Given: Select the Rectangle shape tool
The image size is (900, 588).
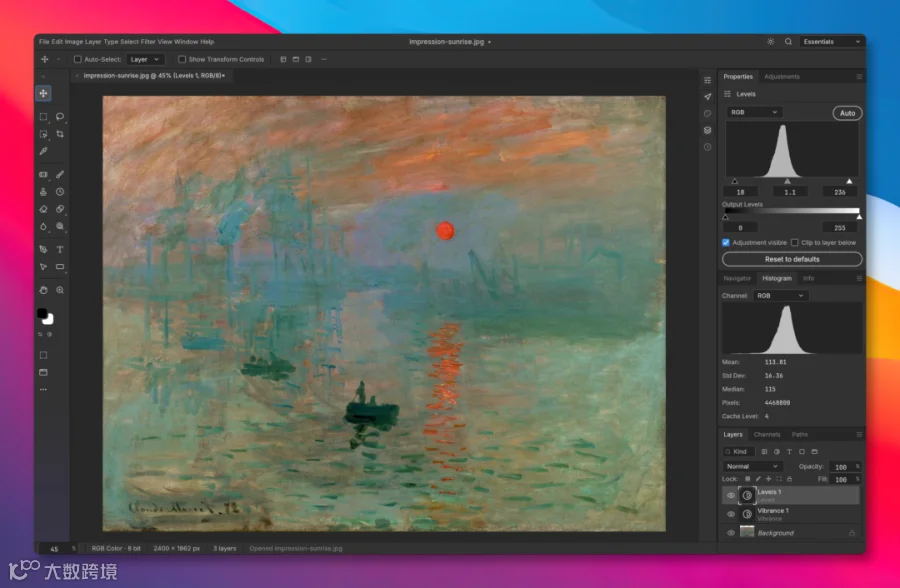Looking at the screenshot, I should 60,267.
